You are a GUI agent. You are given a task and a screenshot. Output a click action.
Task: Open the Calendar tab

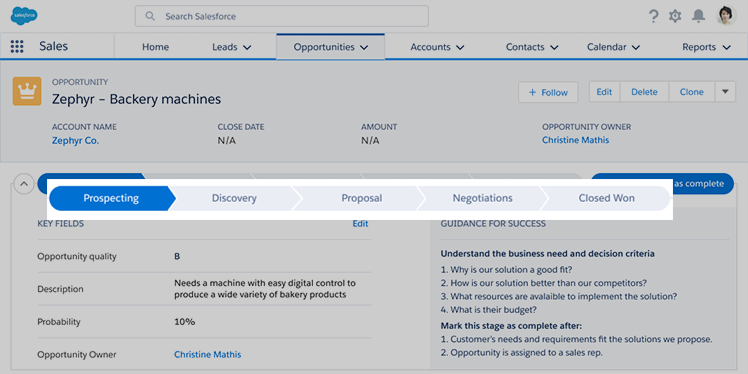[x=607, y=47]
